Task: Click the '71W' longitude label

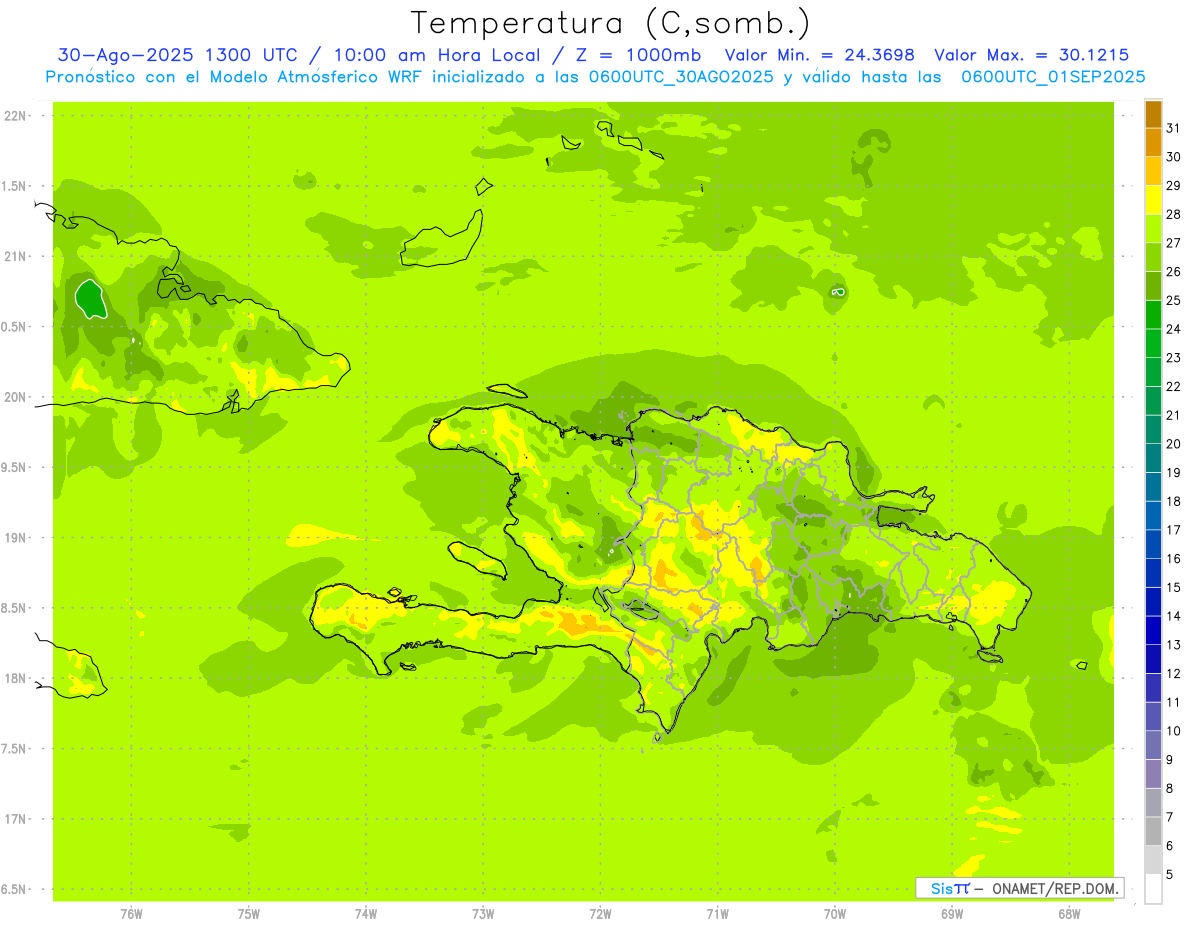Action: point(717,913)
